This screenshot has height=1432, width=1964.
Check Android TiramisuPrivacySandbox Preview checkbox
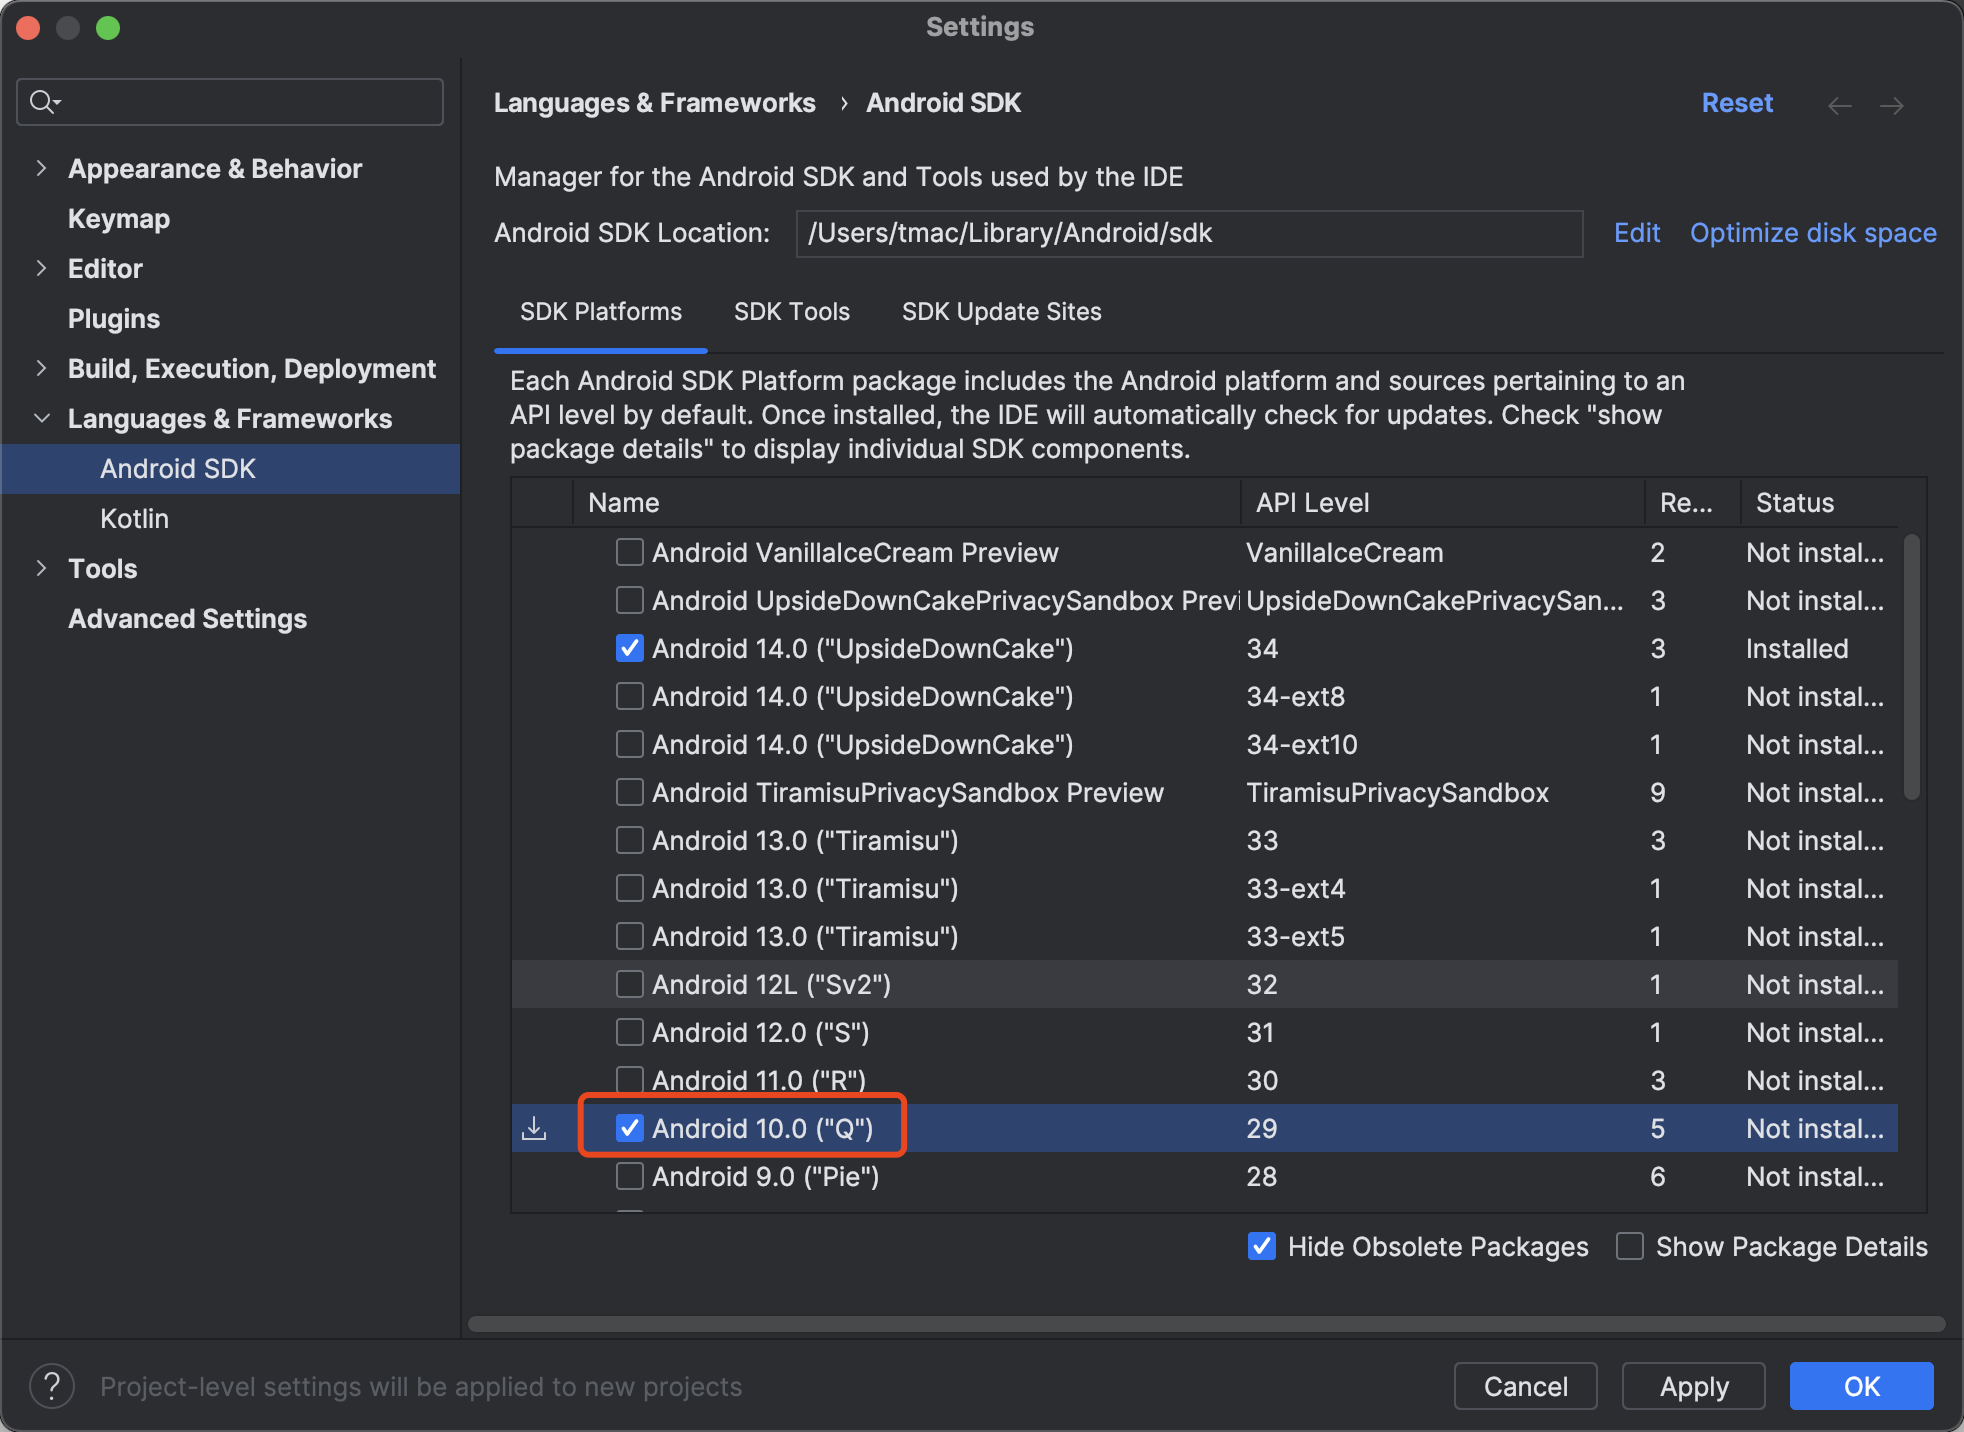(629, 792)
